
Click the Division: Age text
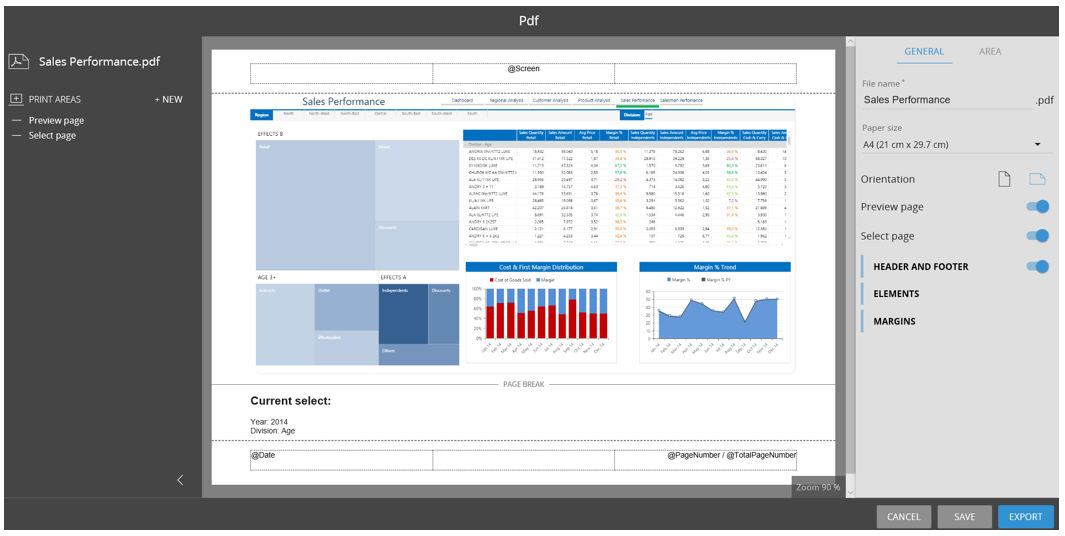pyautogui.click(x=273, y=431)
